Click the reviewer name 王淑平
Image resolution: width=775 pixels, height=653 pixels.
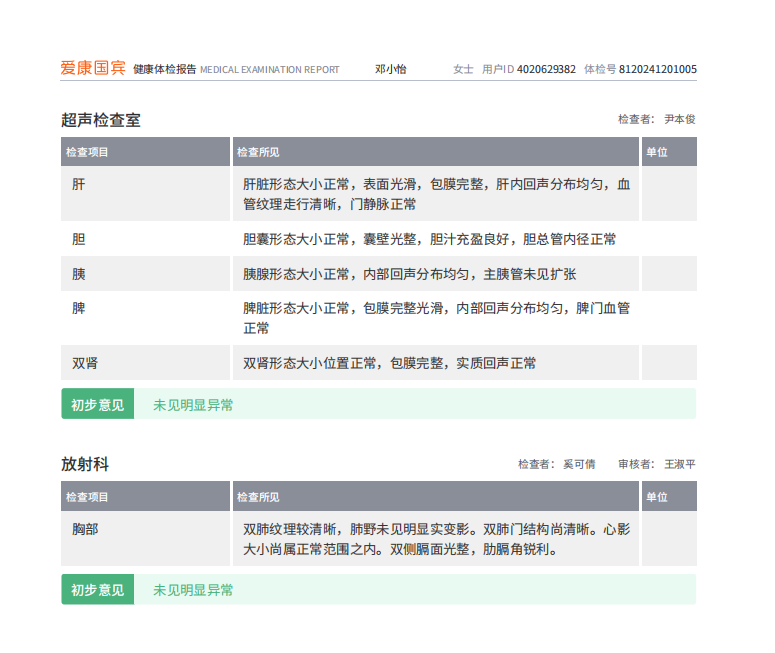[x=680, y=464]
